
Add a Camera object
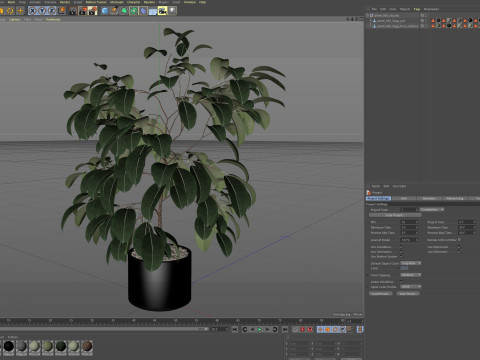[162, 11]
